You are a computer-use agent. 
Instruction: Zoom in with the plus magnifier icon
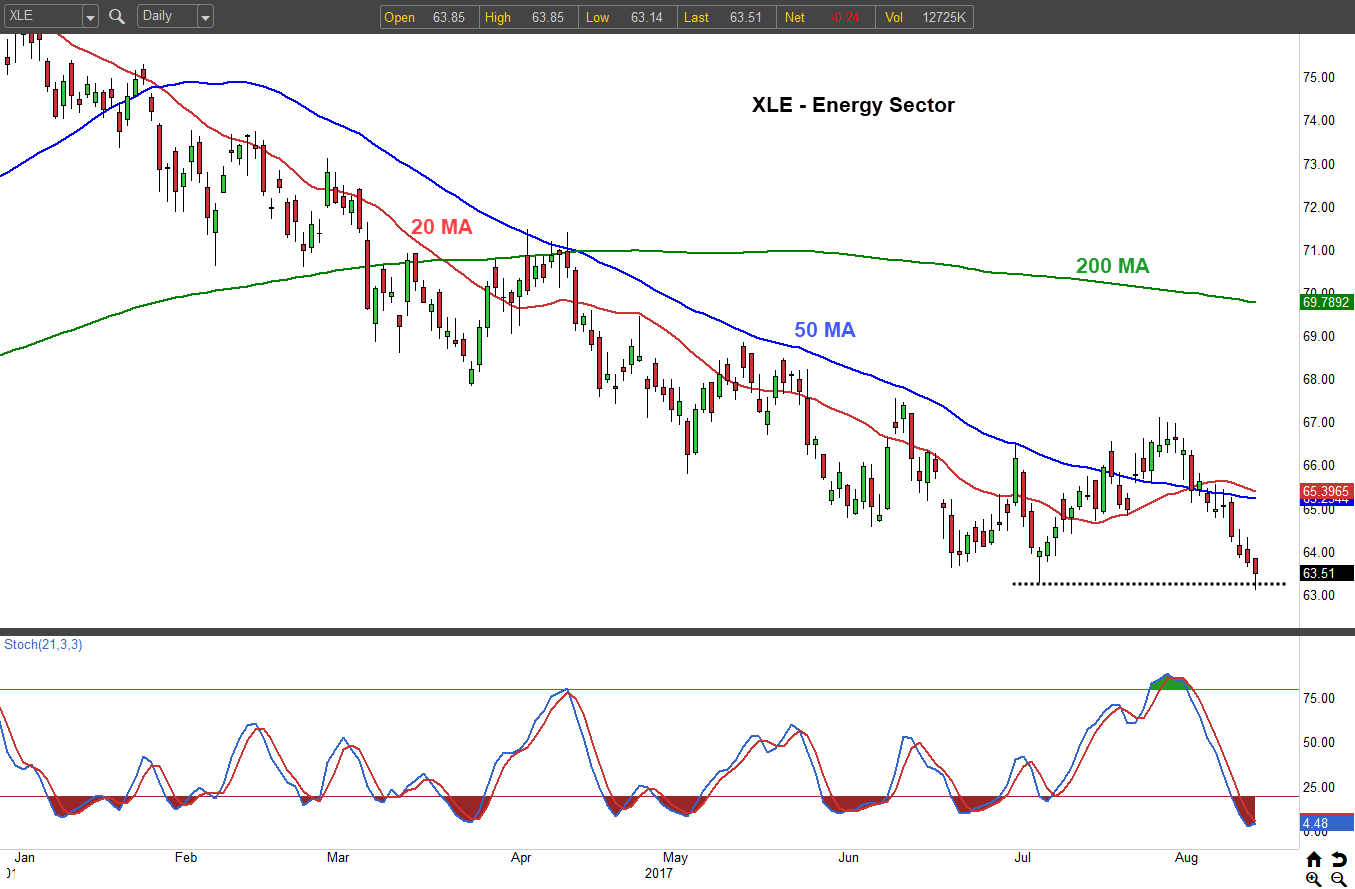pyautogui.click(x=1314, y=879)
